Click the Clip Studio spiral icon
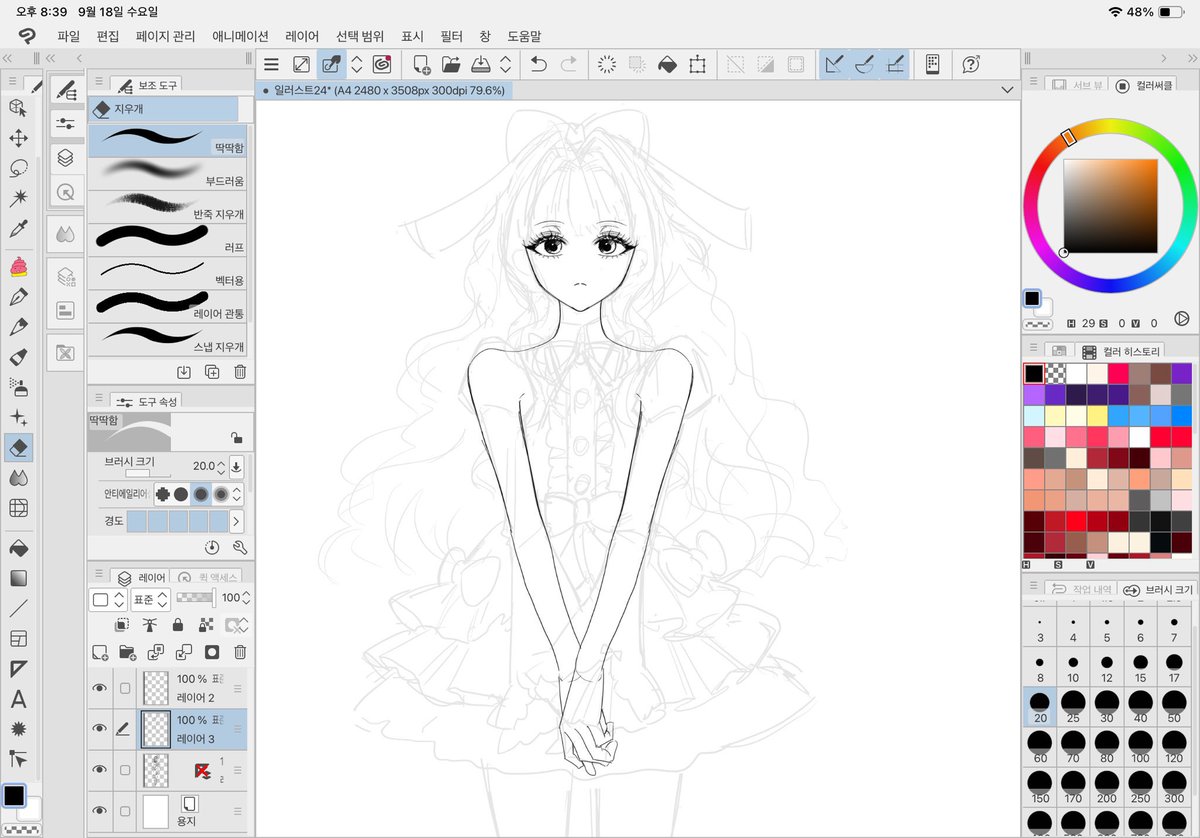Image resolution: width=1200 pixels, height=838 pixels. coord(381,65)
